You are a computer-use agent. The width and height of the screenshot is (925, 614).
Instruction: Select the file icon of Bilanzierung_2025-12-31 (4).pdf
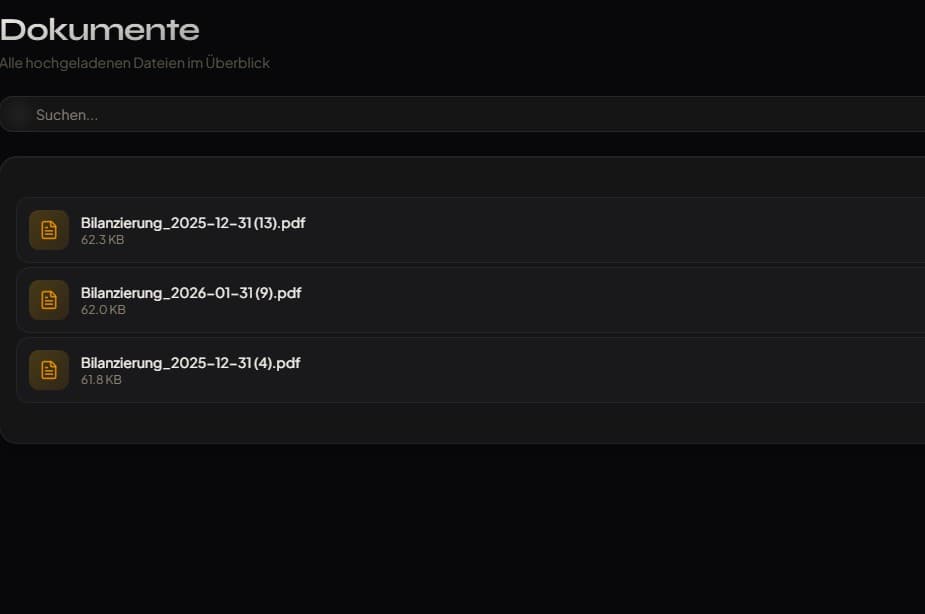pos(49,370)
